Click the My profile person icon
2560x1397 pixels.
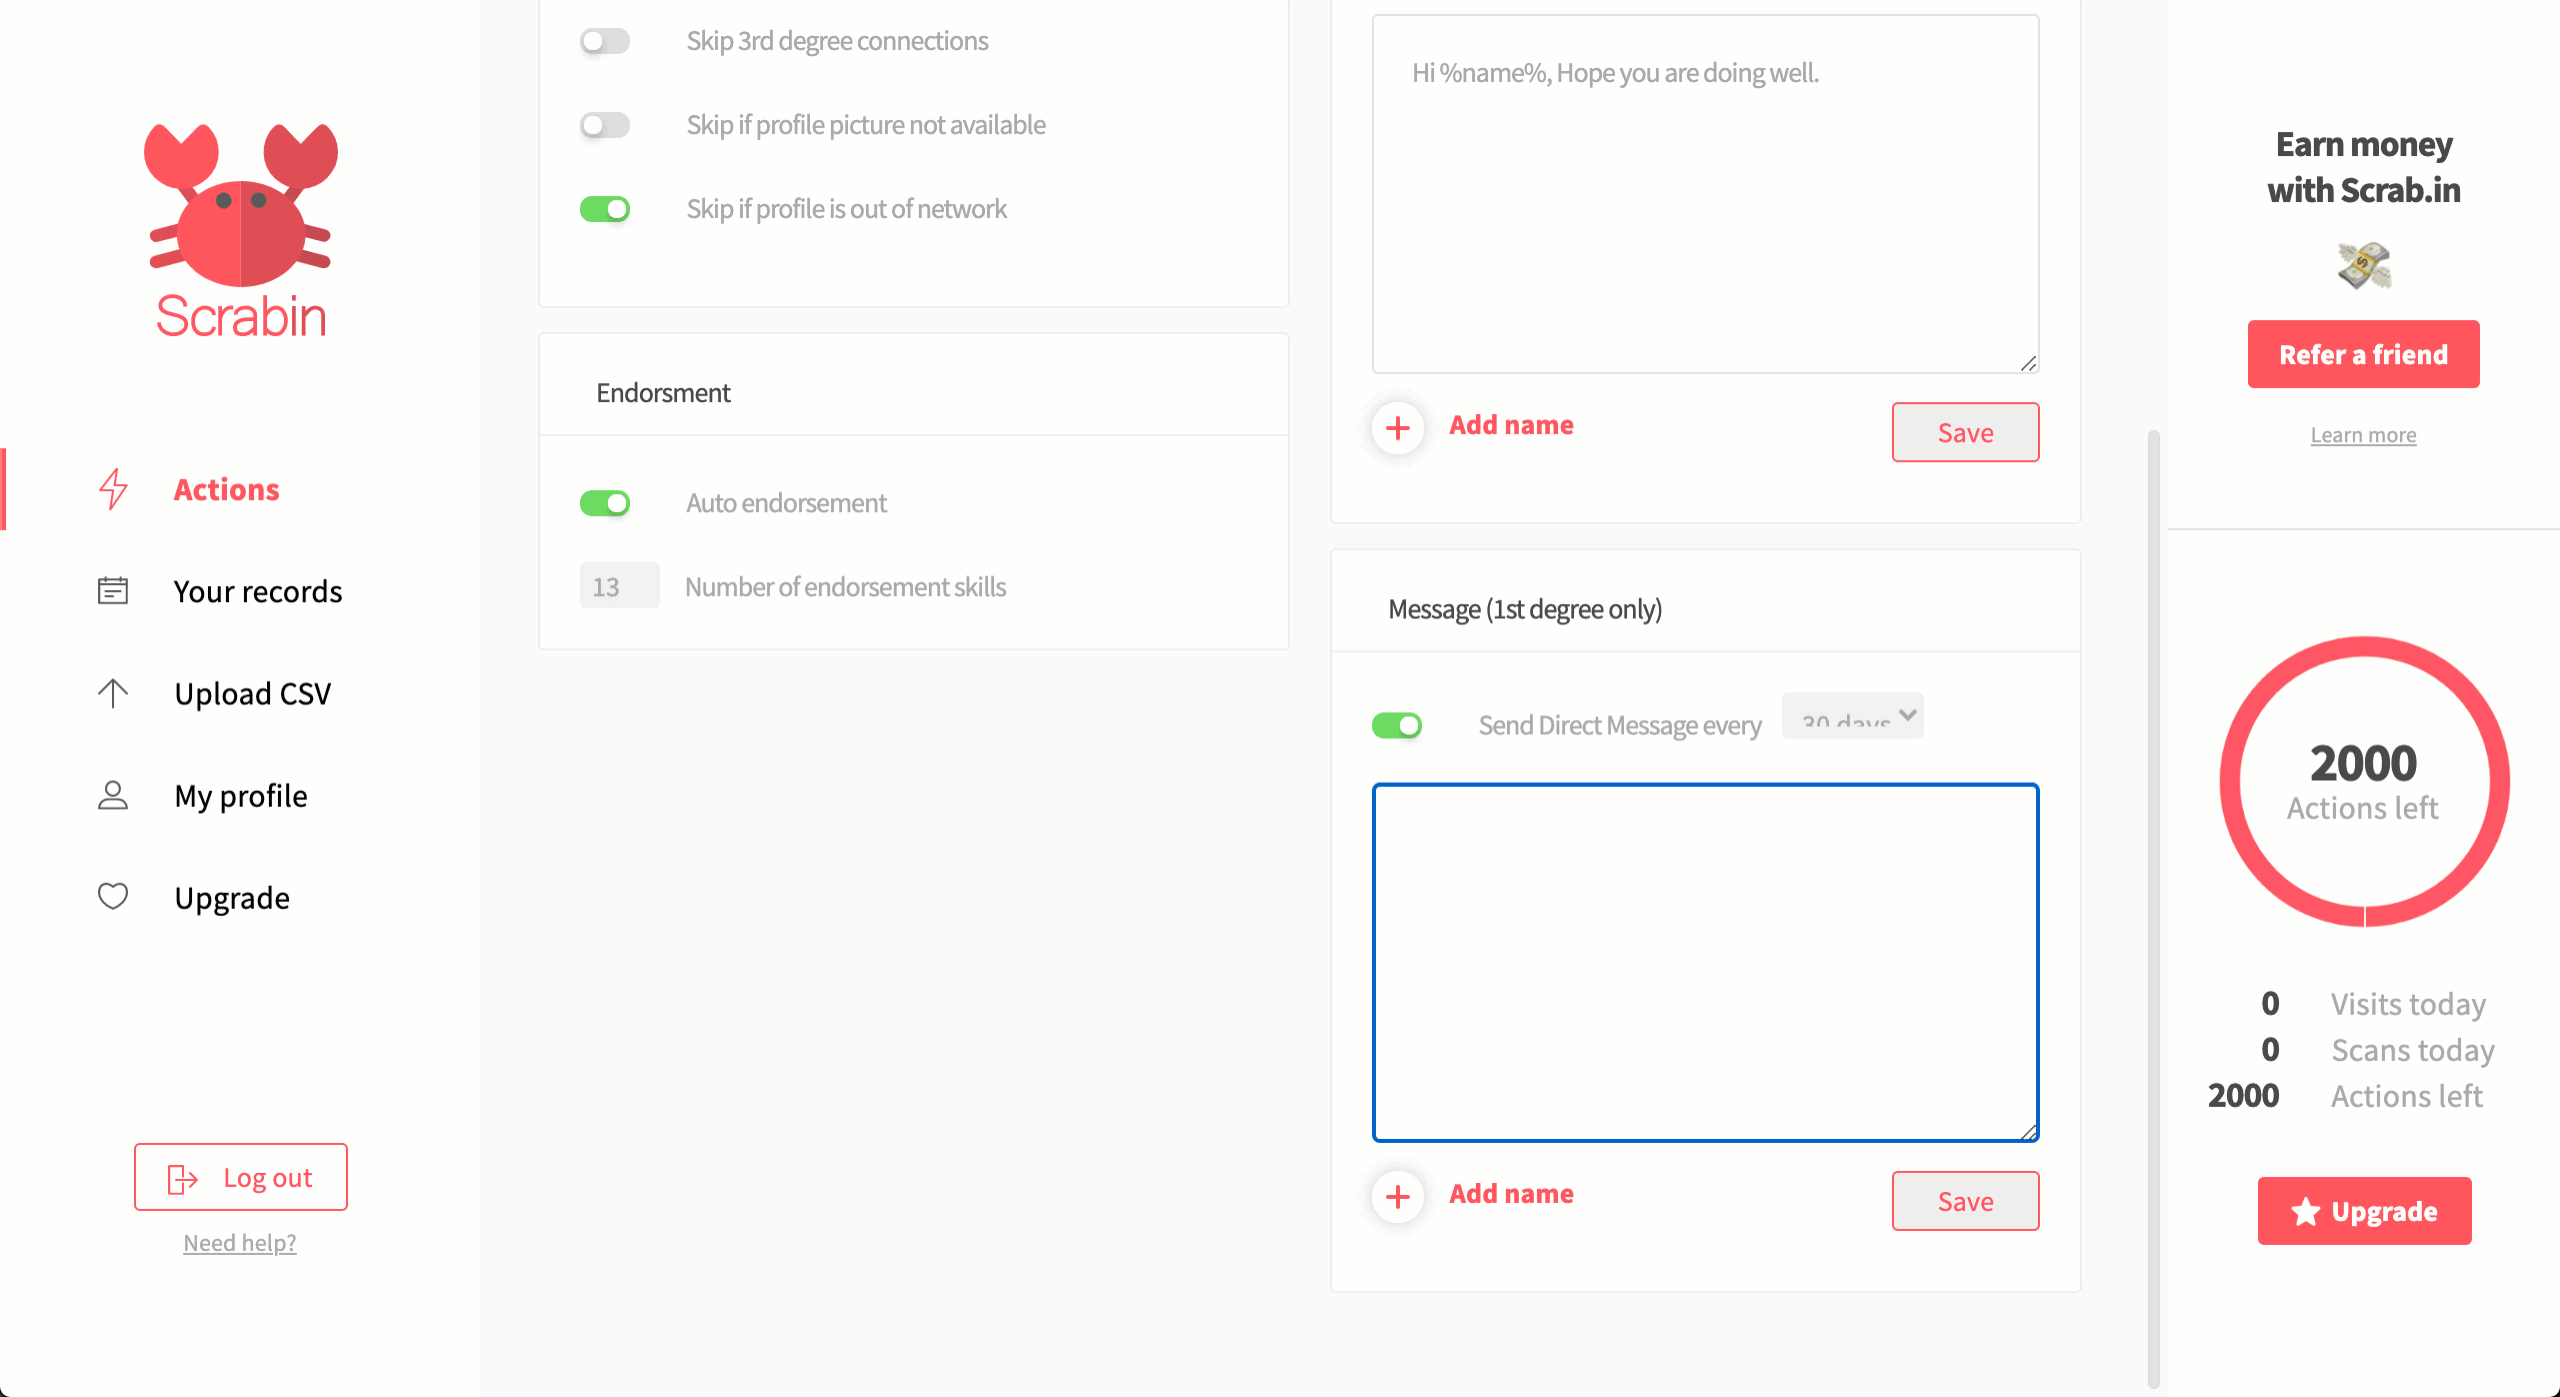[113, 795]
